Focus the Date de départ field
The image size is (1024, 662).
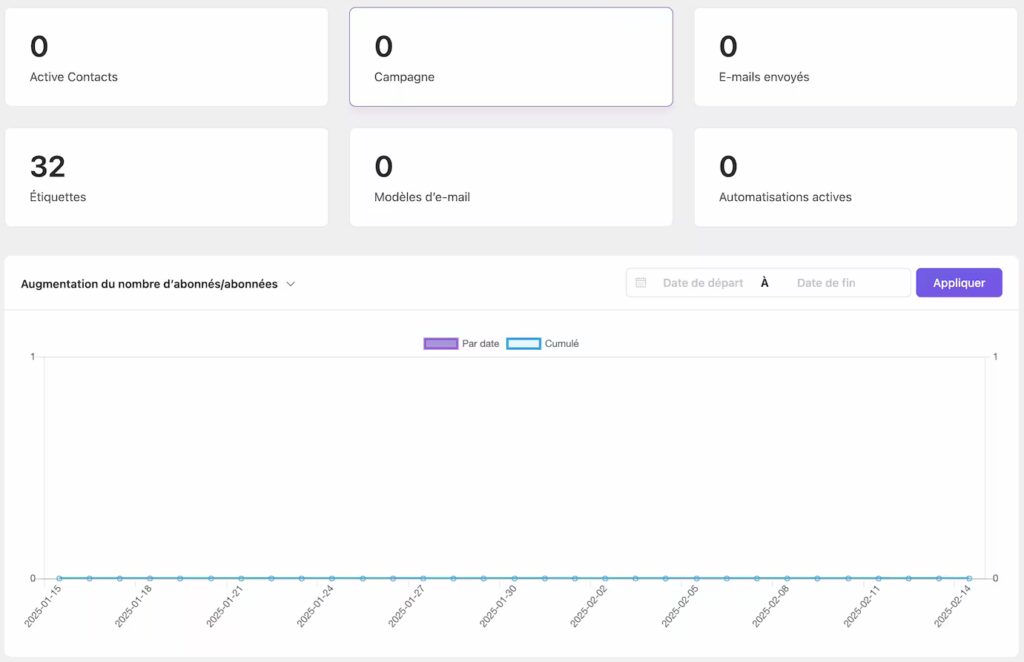tap(703, 283)
